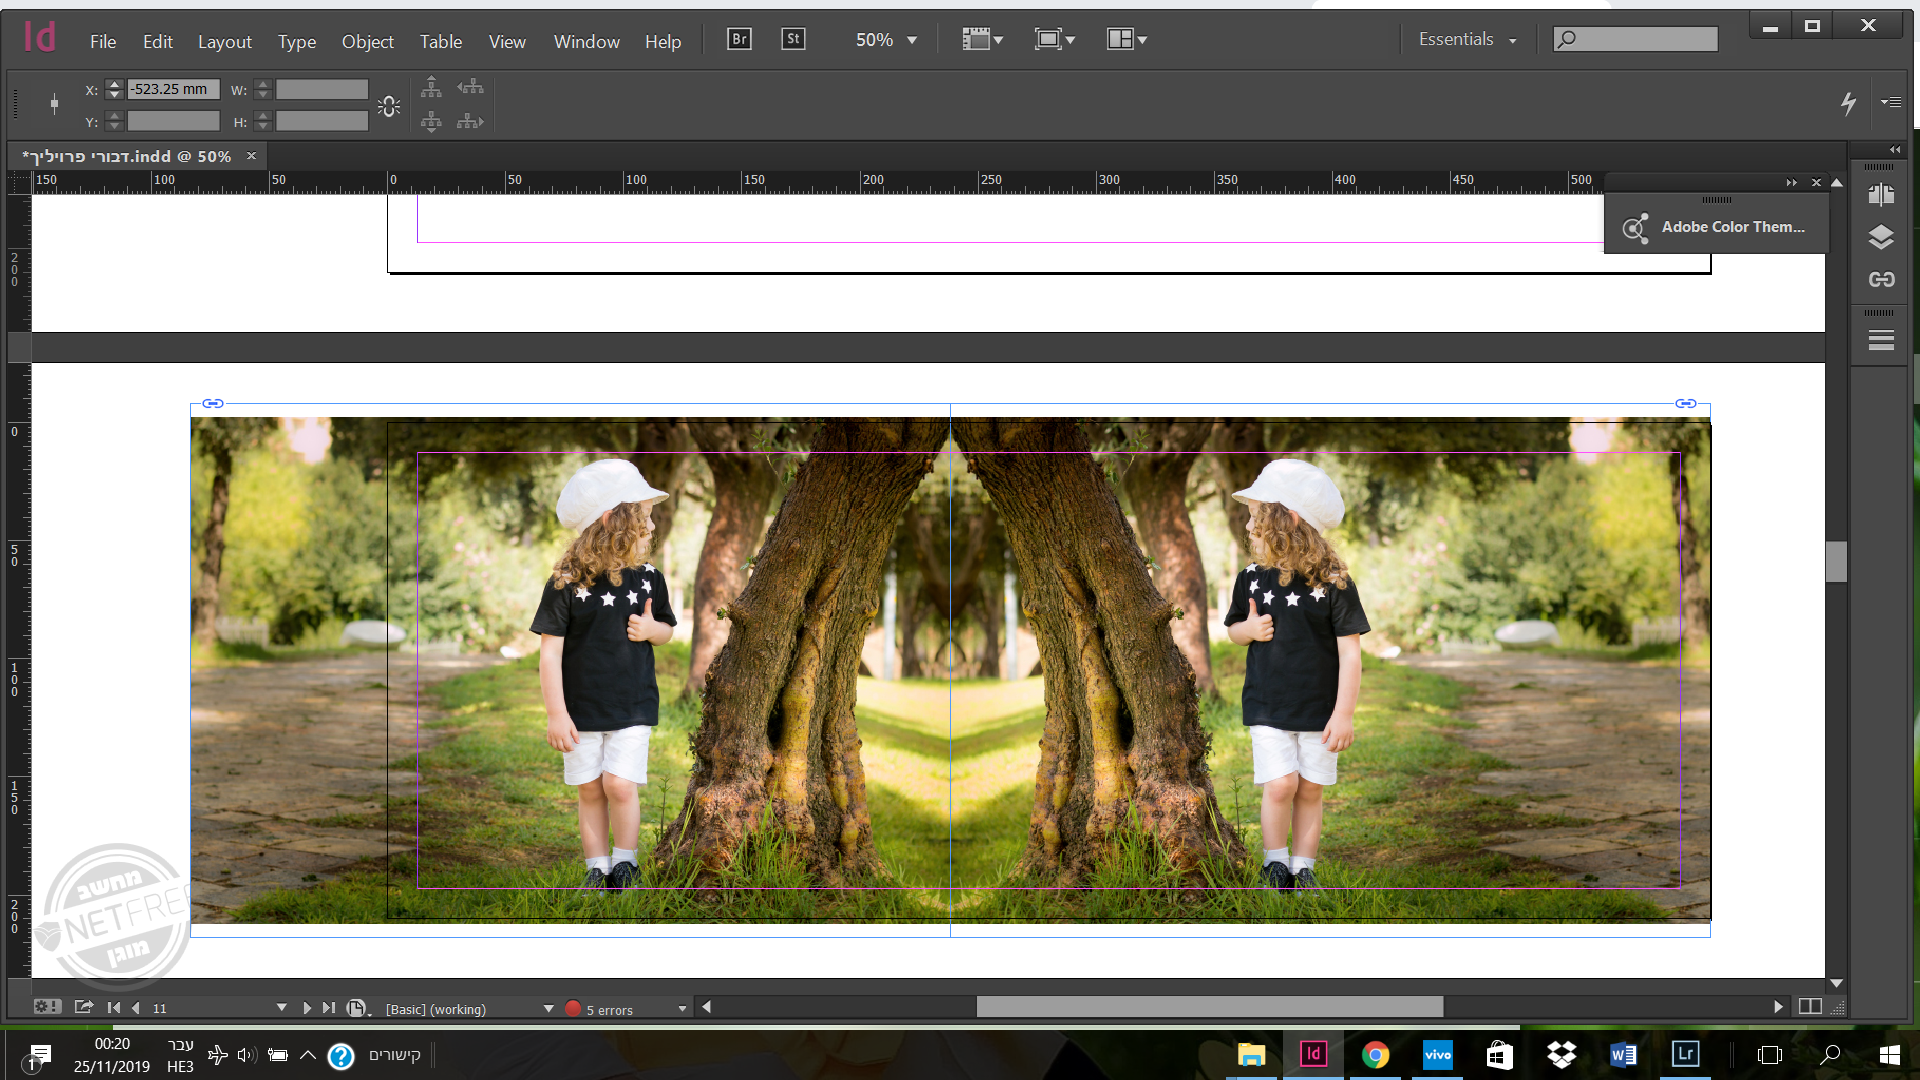
Task: Open the Links panel icon
Action: coord(1881,280)
